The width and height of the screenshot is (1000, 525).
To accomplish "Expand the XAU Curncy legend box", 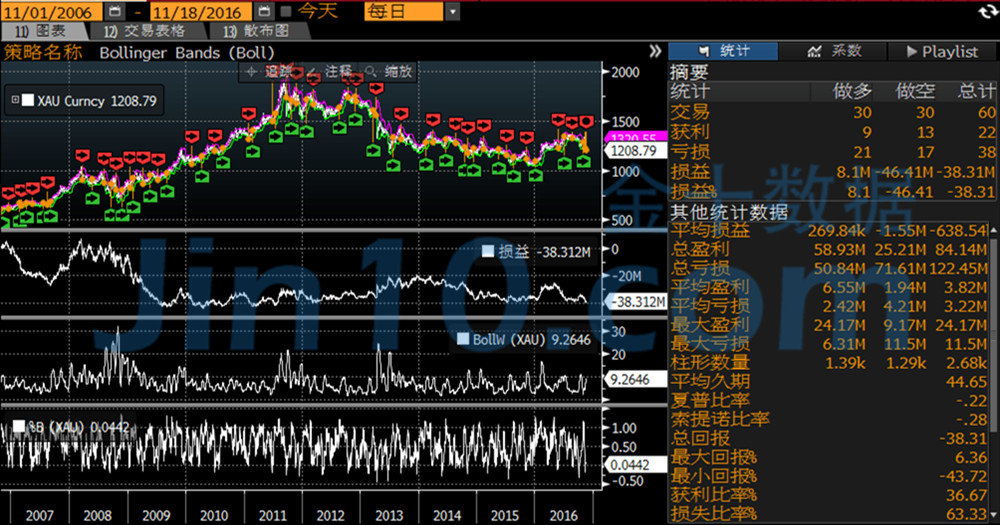I will point(13,101).
